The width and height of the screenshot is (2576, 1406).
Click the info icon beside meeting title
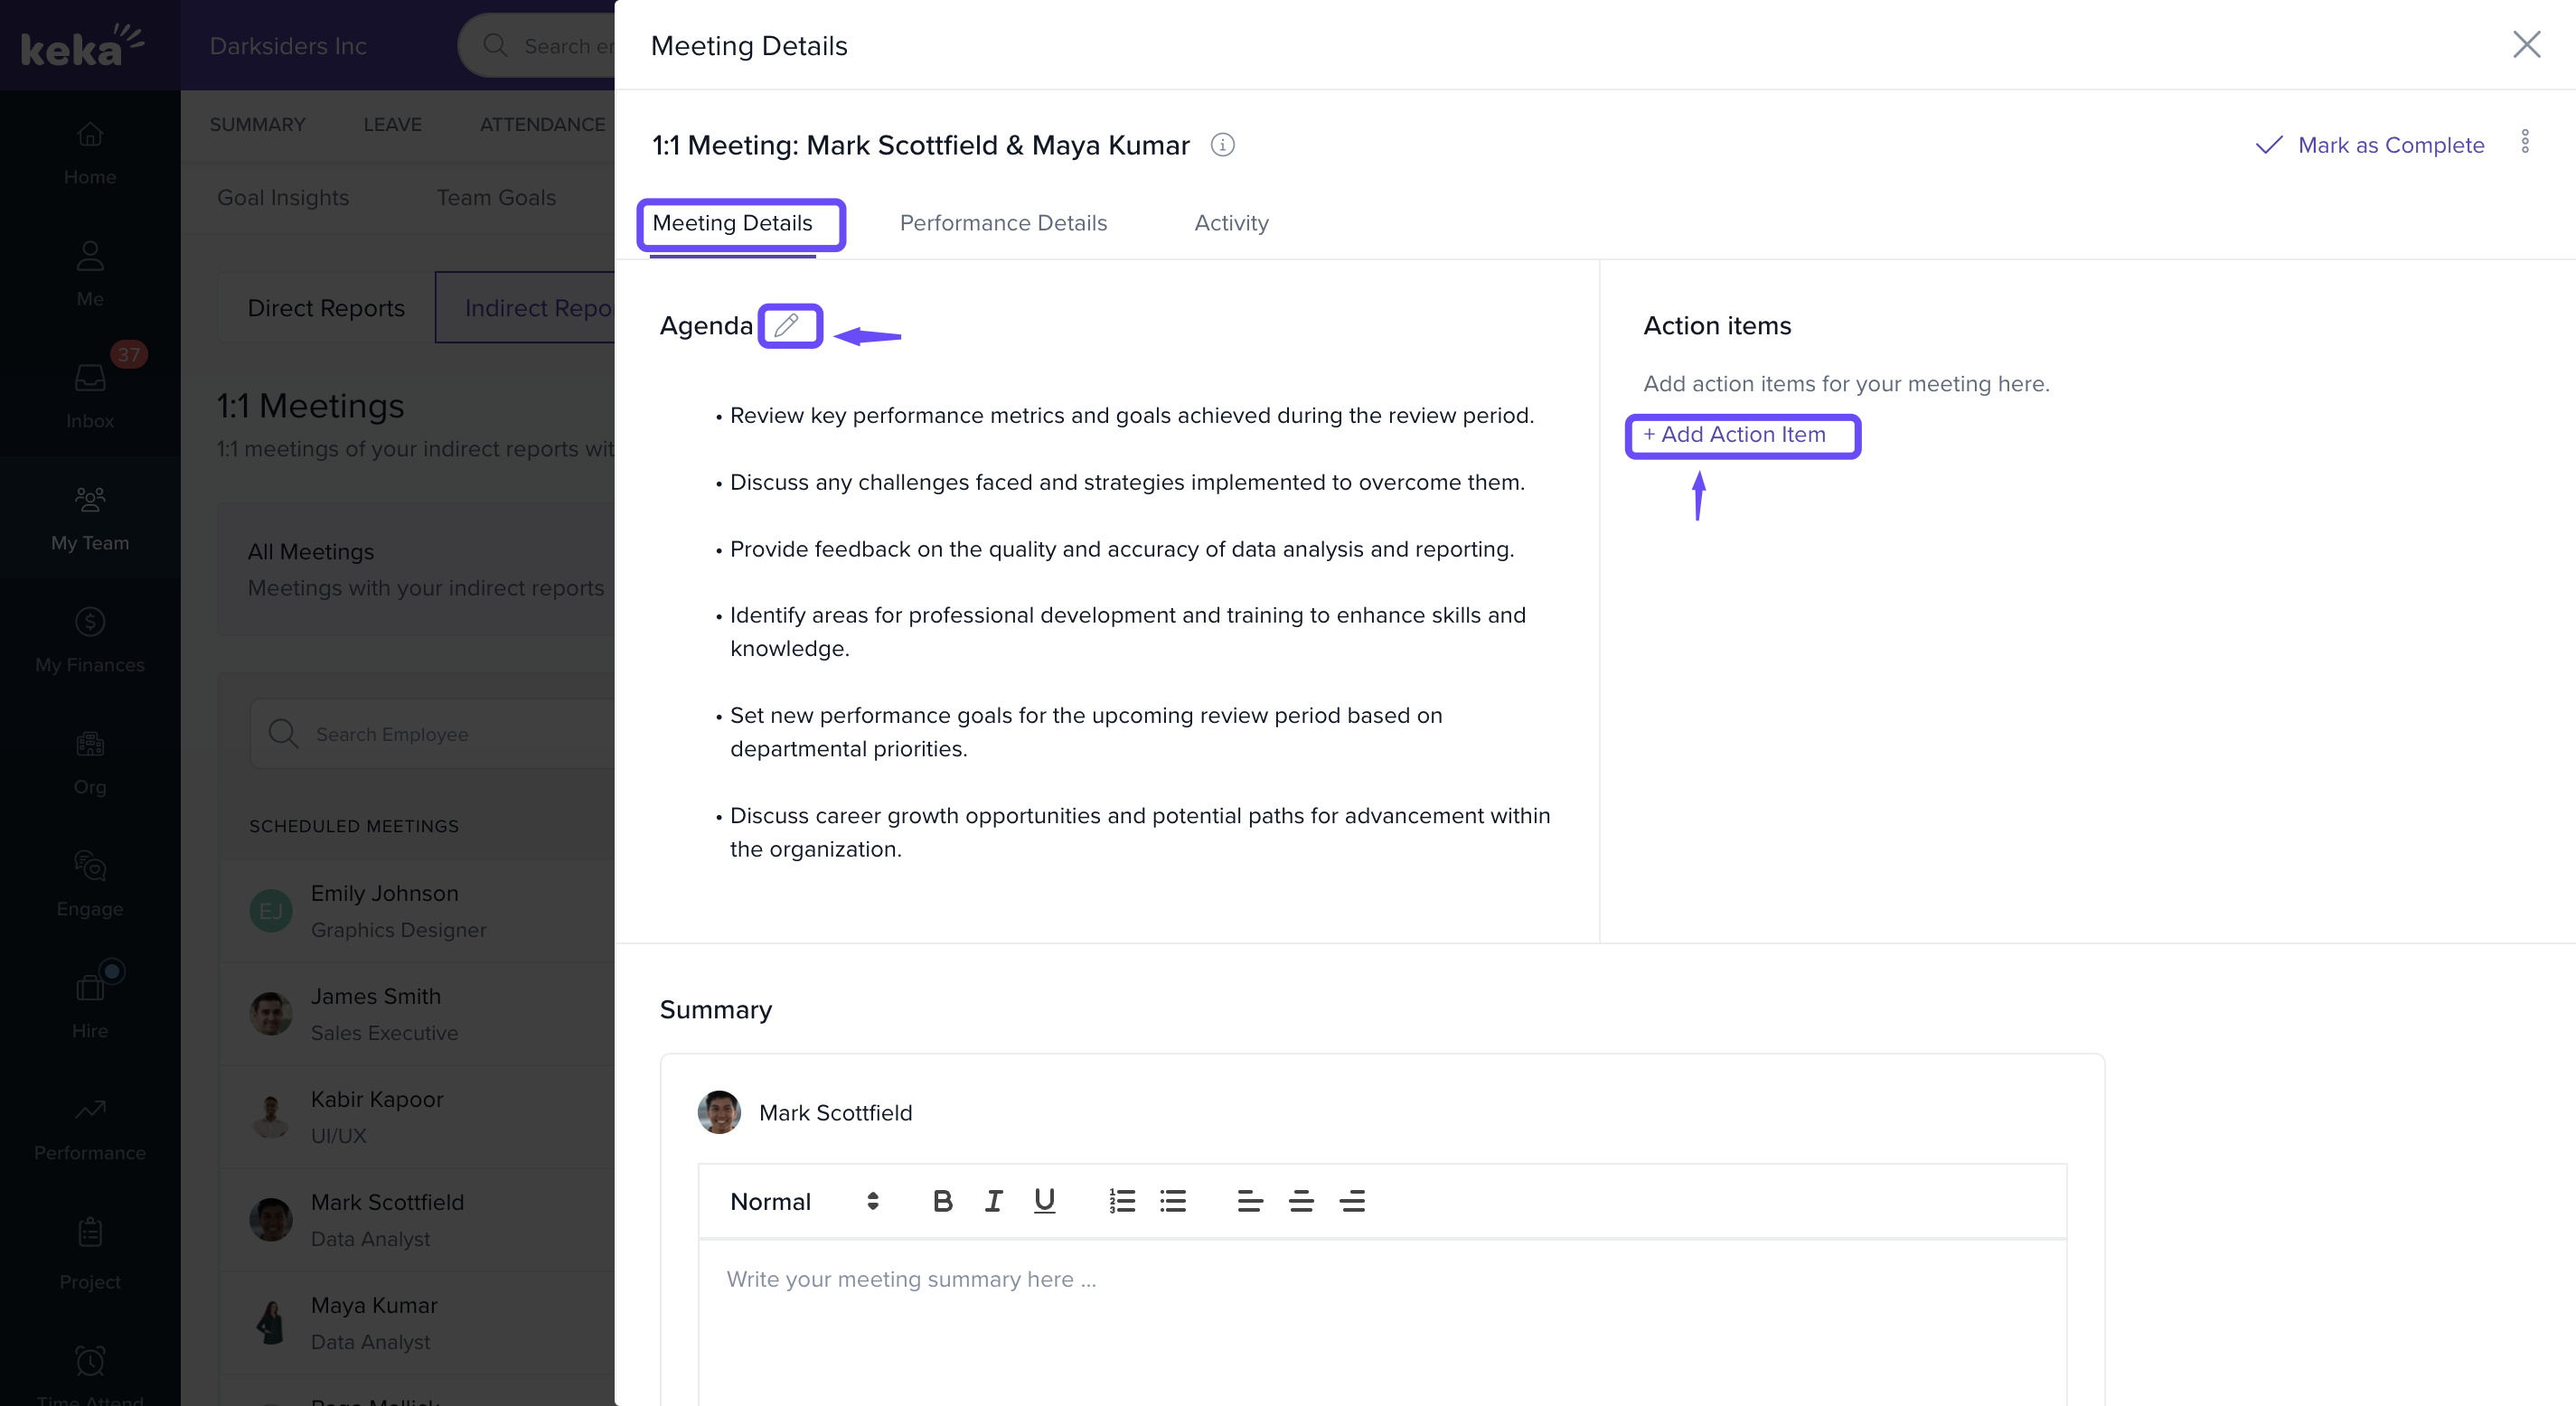1222,145
